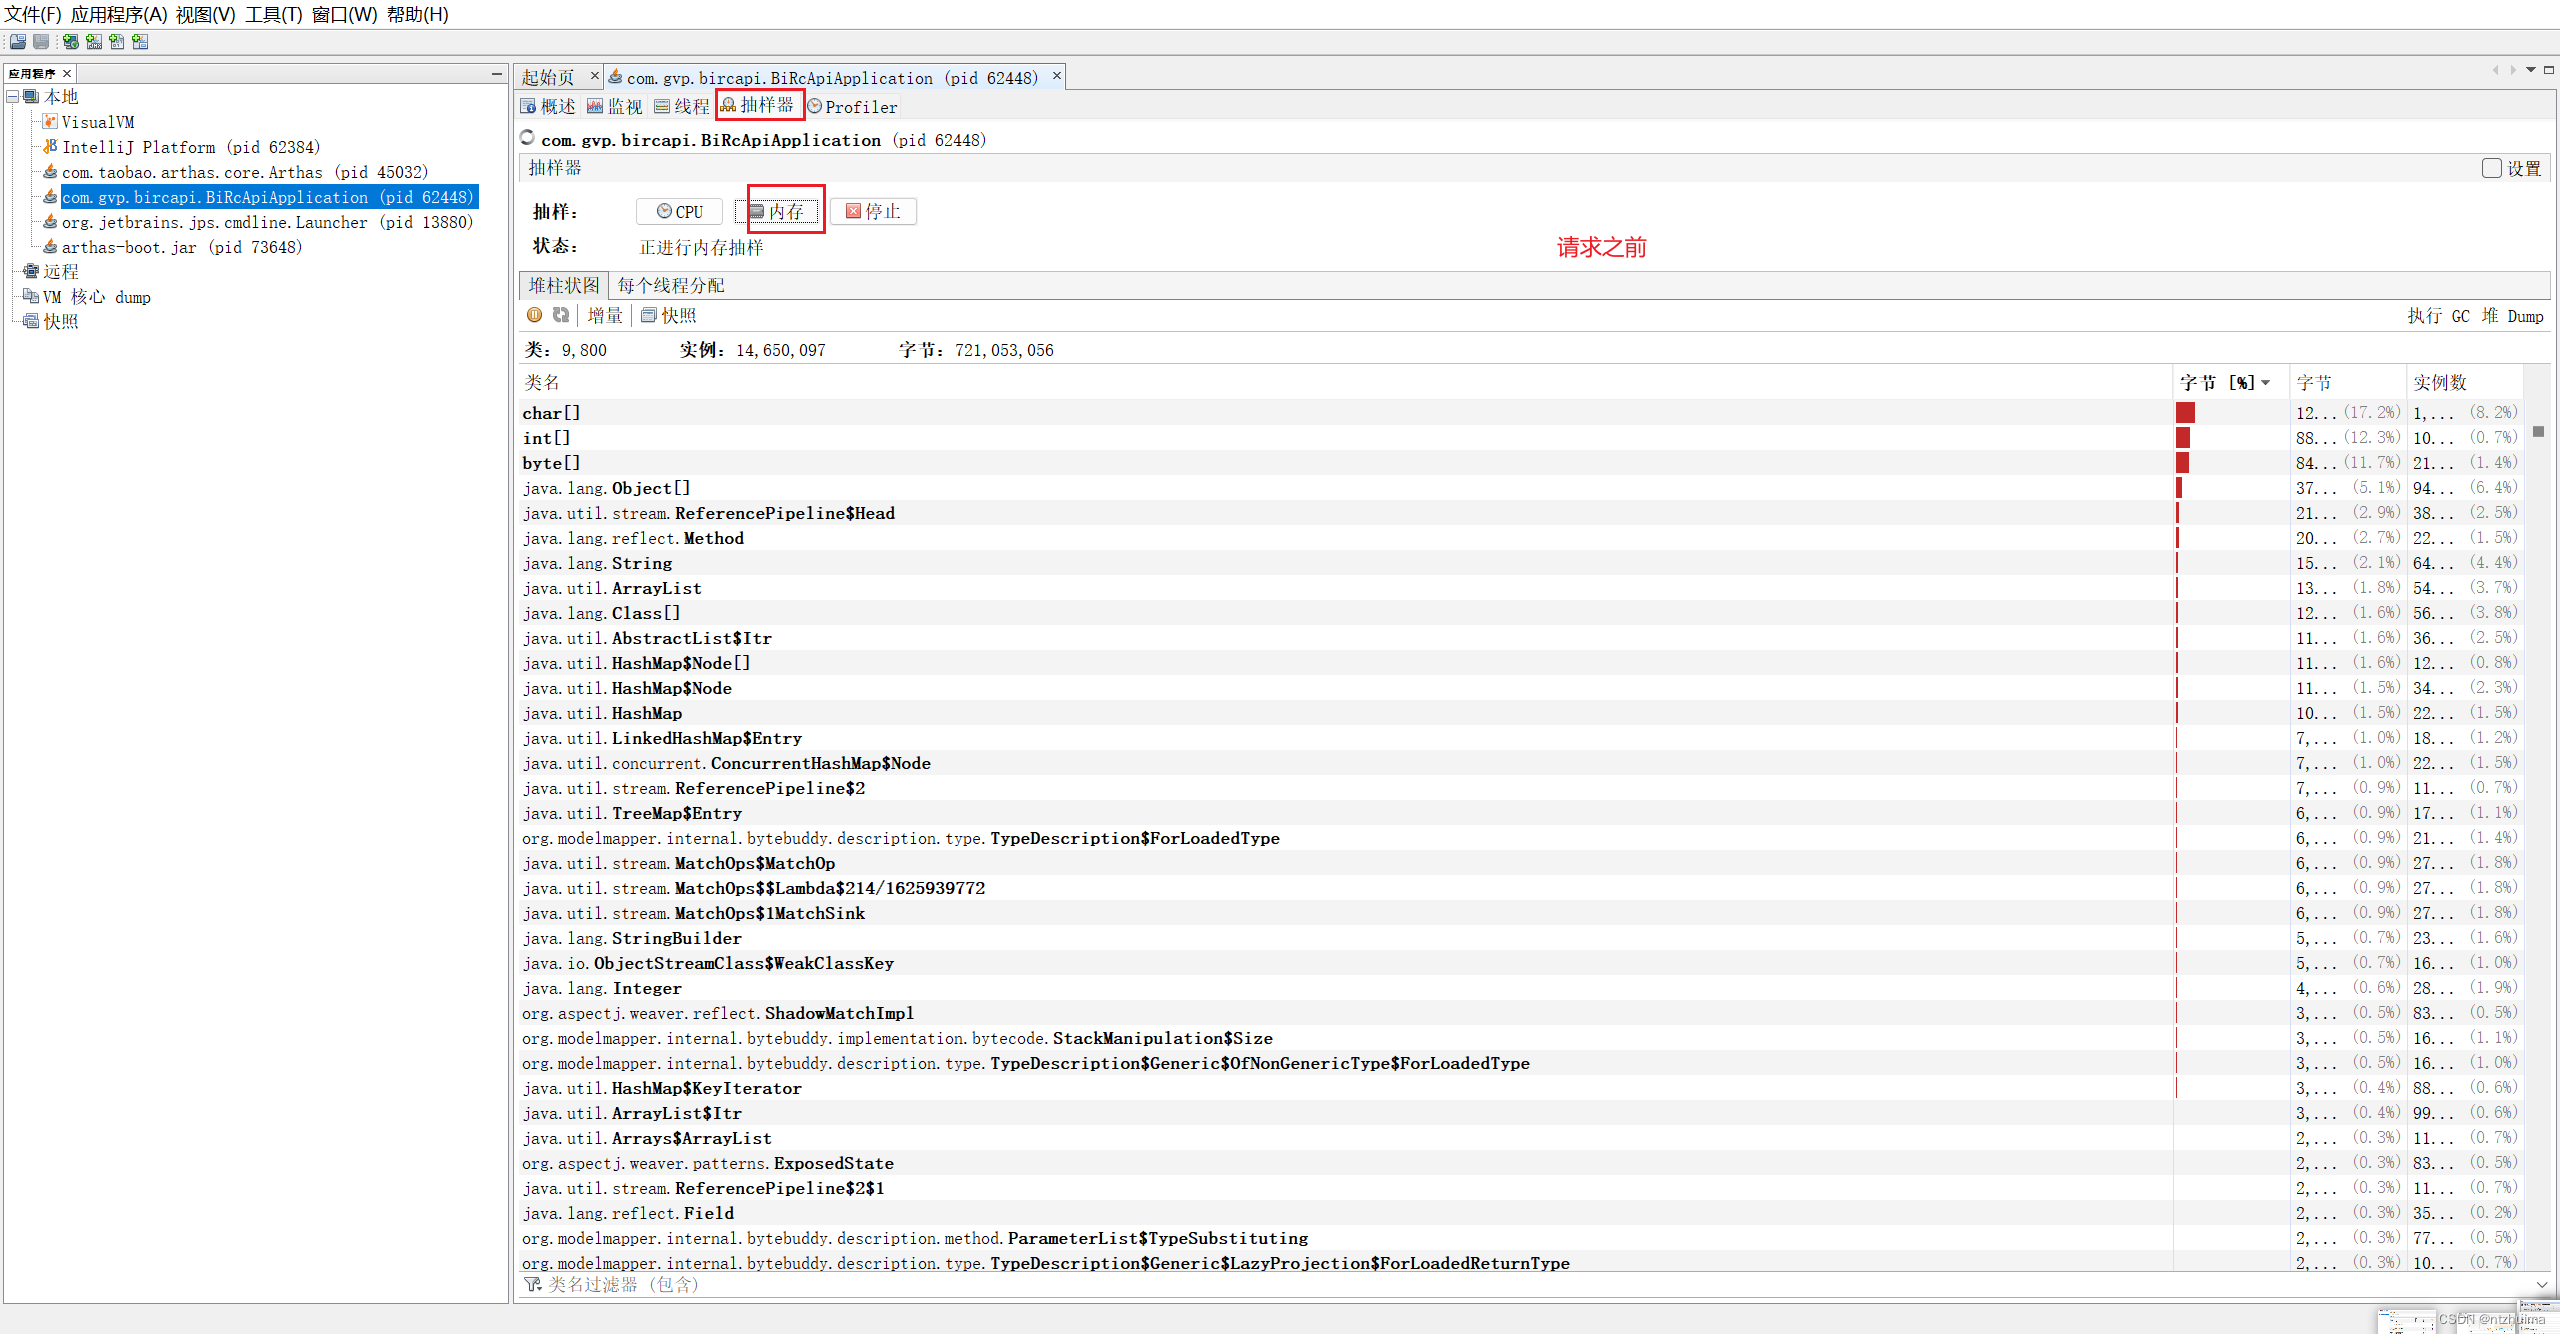The image size is (2560, 1334).
Task: Open the document tabs dropdown arrow
Action: point(2531,70)
